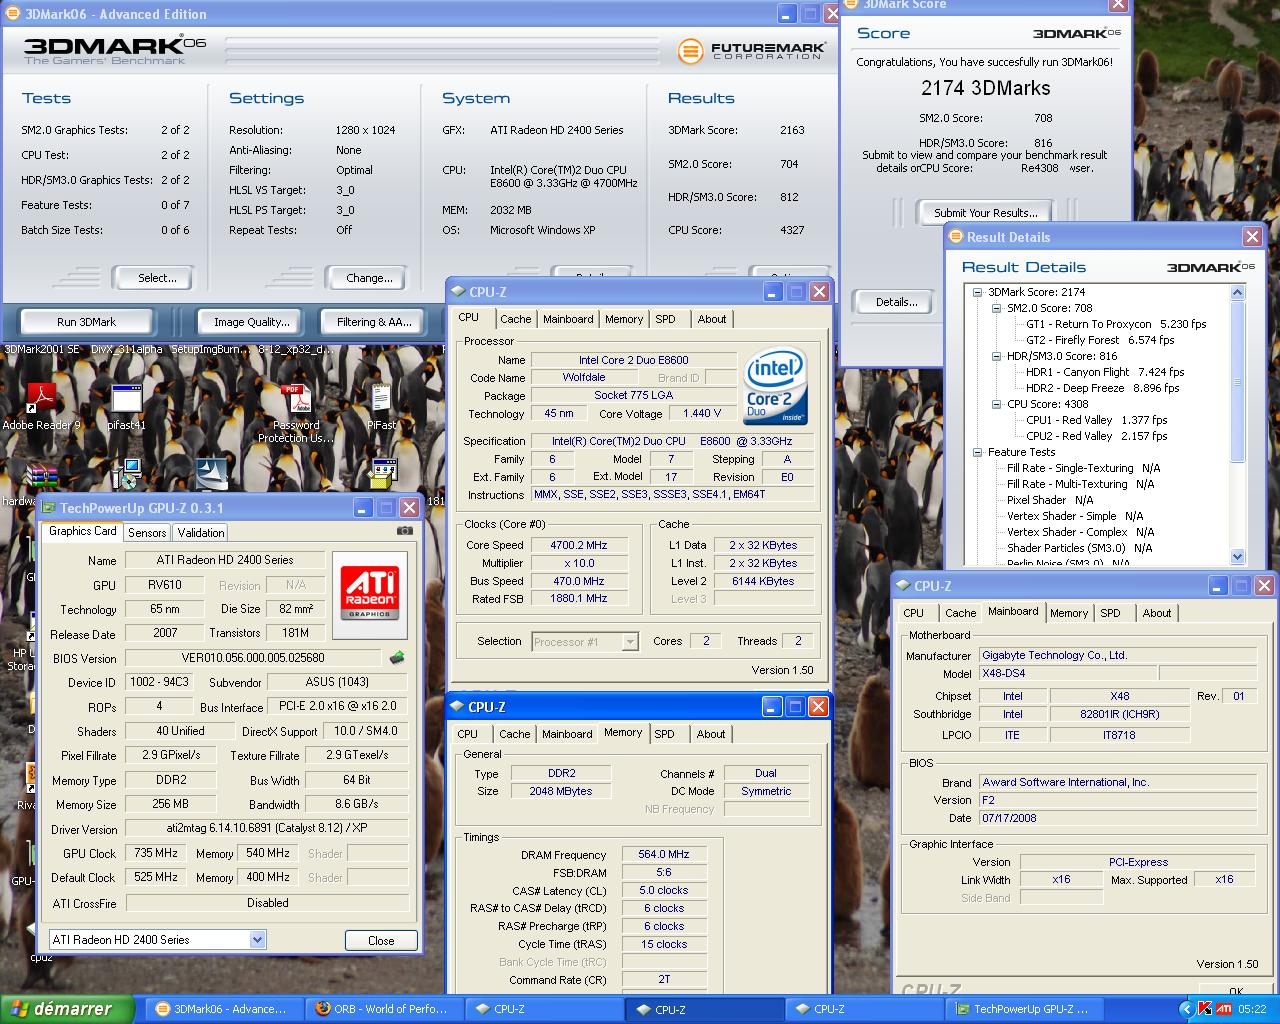The width and height of the screenshot is (1280, 1024).
Task: Click the Run 3DMark button
Action: [87, 322]
